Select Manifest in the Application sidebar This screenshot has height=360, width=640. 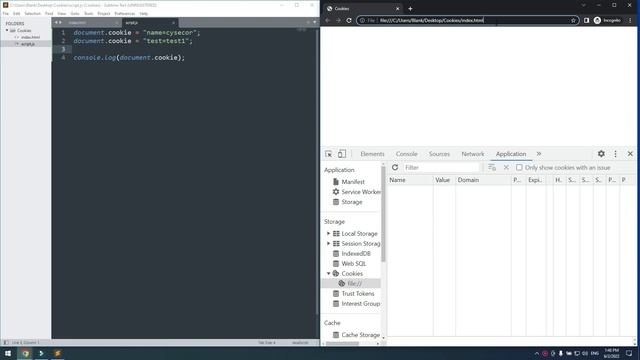click(x=352, y=182)
